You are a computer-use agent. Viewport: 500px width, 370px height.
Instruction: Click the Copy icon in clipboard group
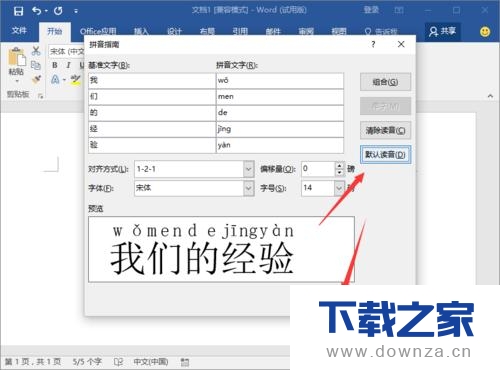point(36,65)
